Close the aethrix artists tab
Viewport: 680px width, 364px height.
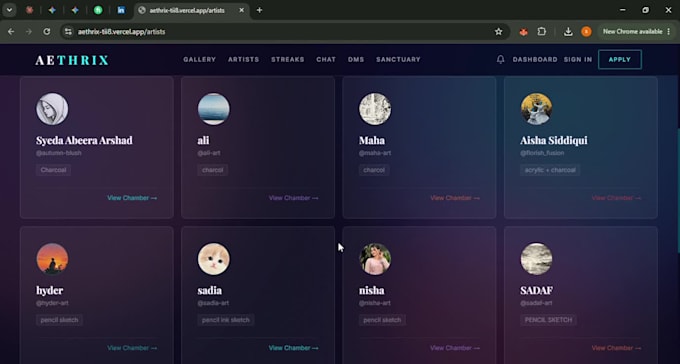[x=242, y=10]
